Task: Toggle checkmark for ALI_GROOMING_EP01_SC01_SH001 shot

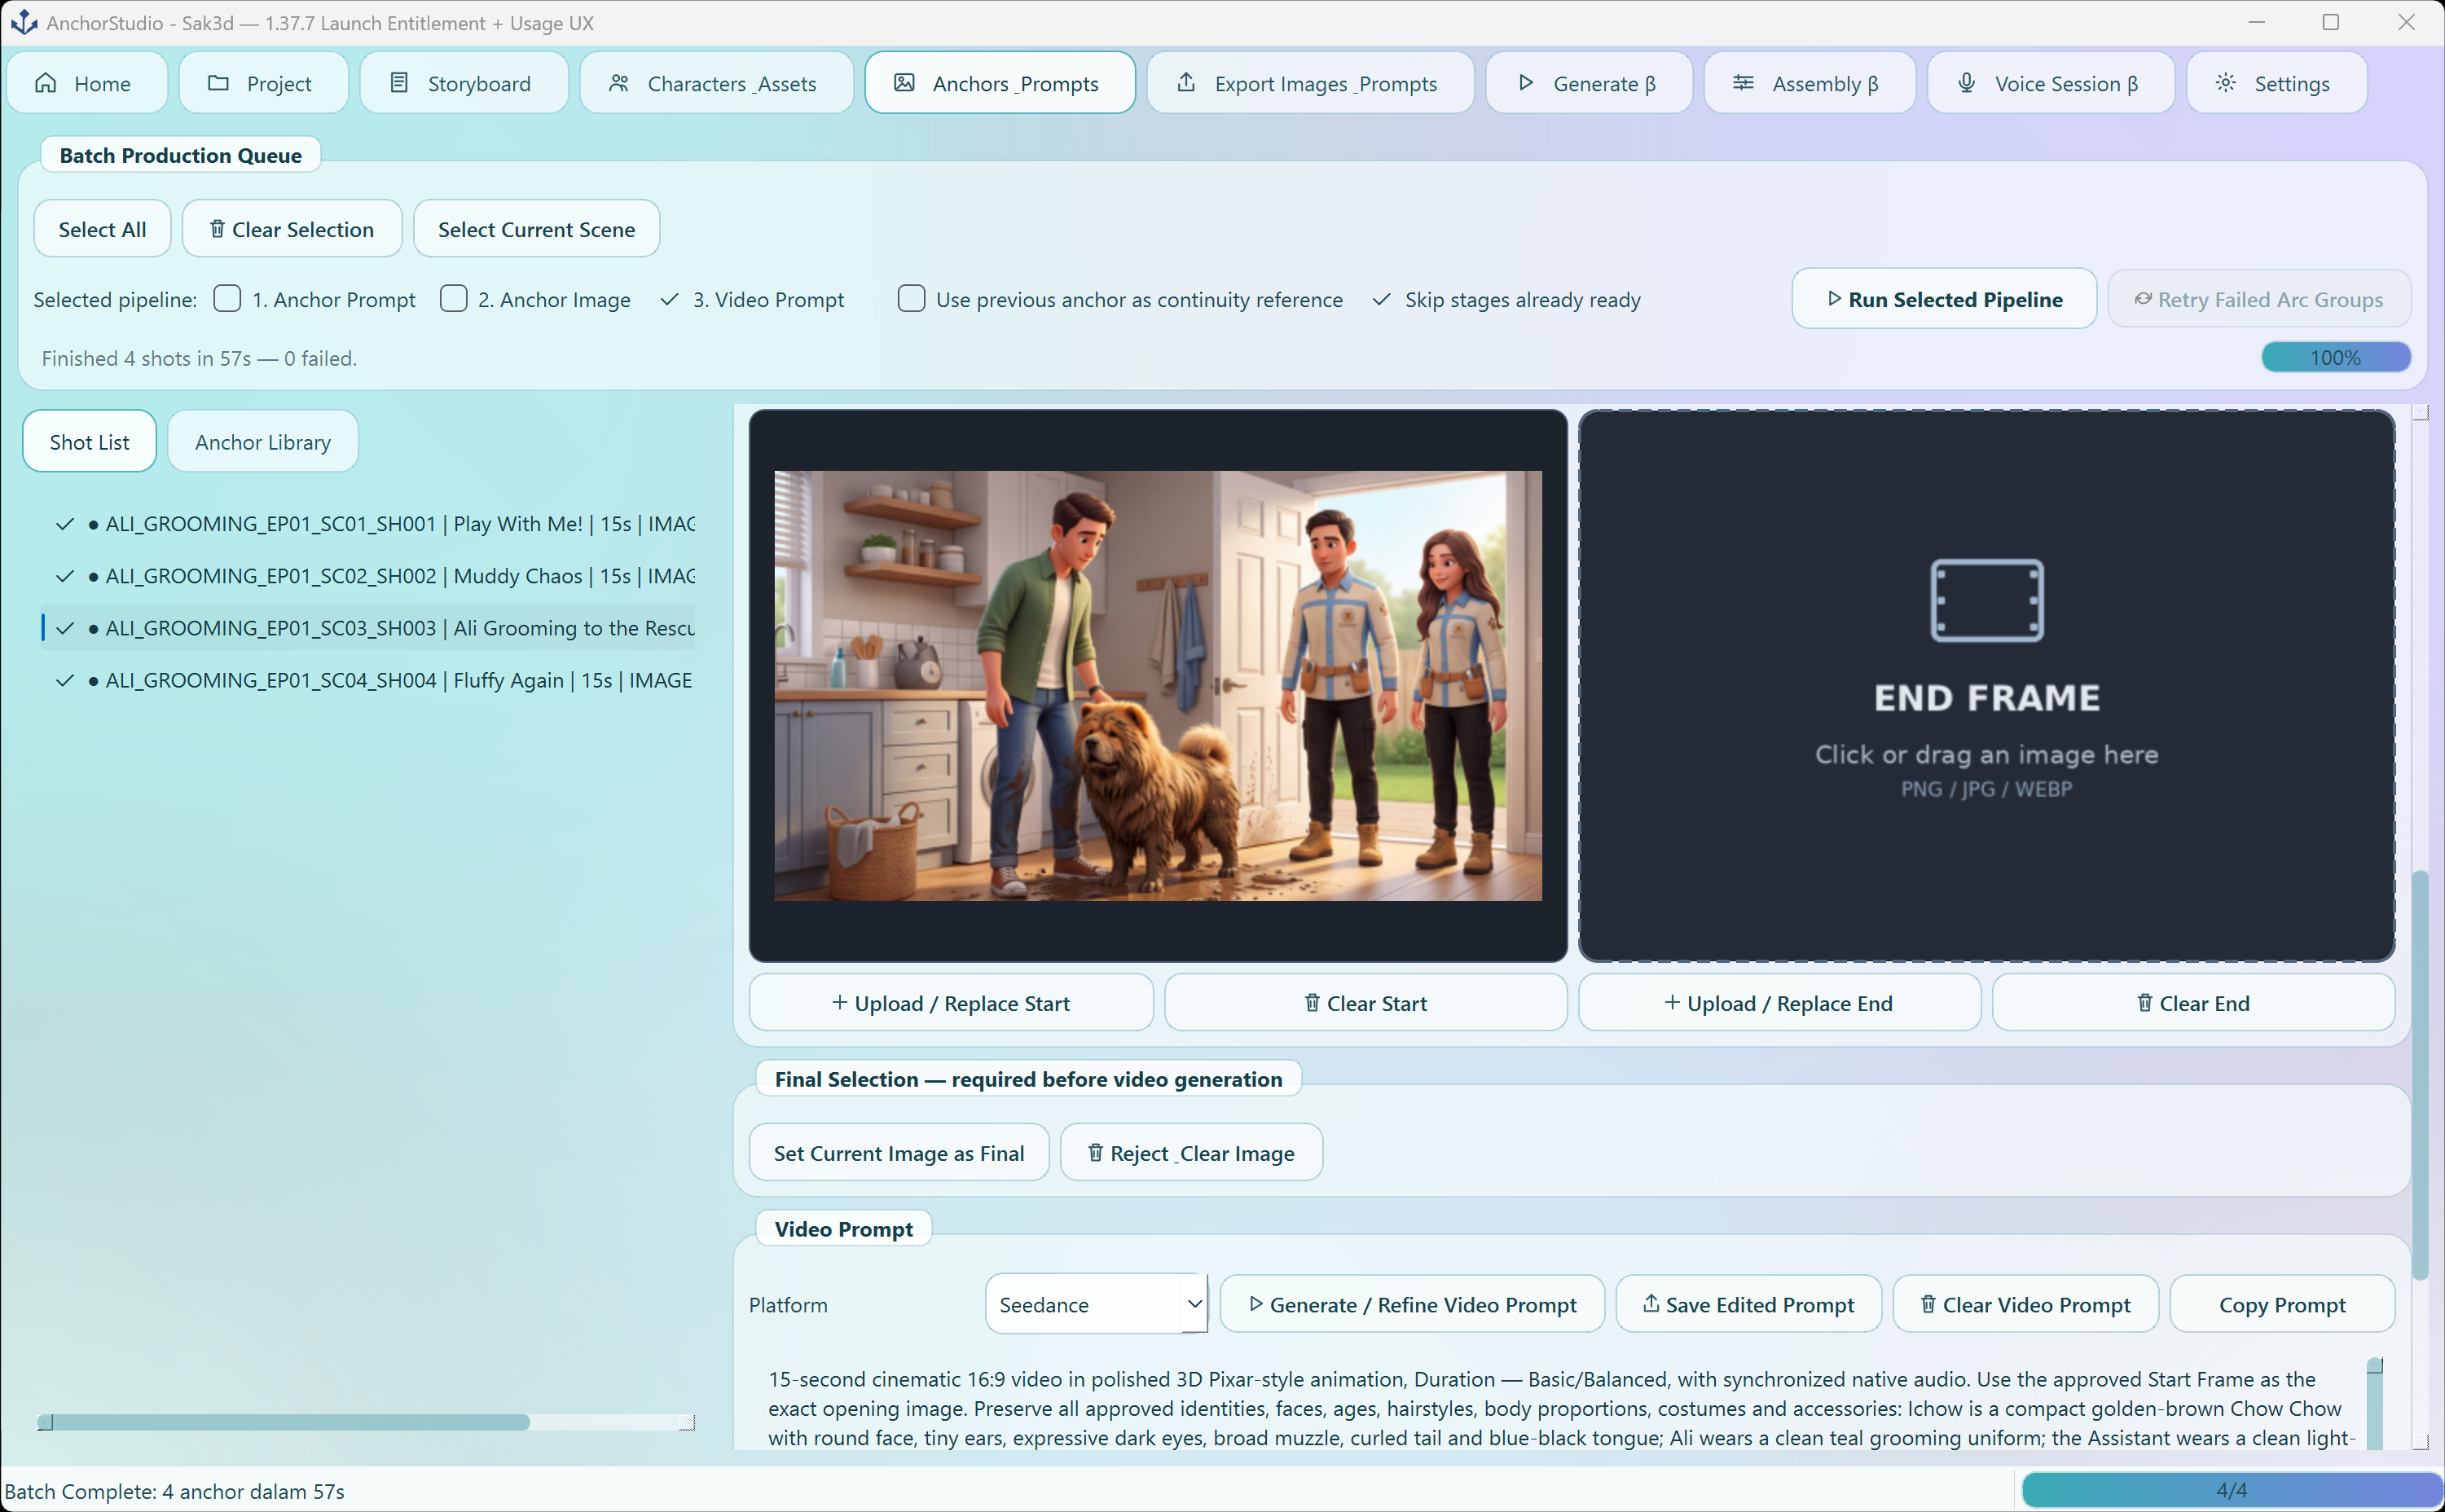Action: pyautogui.click(x=65, y=524)
